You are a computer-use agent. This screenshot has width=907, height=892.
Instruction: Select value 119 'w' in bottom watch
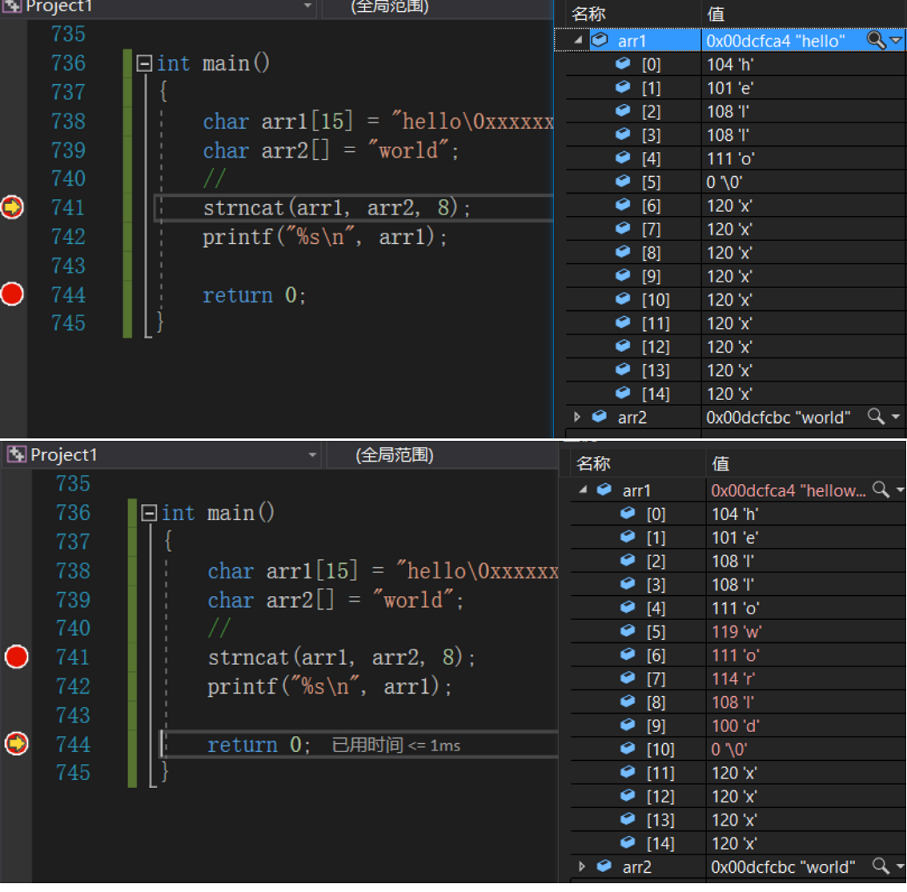pyautogui.click(x=736, y=632)
